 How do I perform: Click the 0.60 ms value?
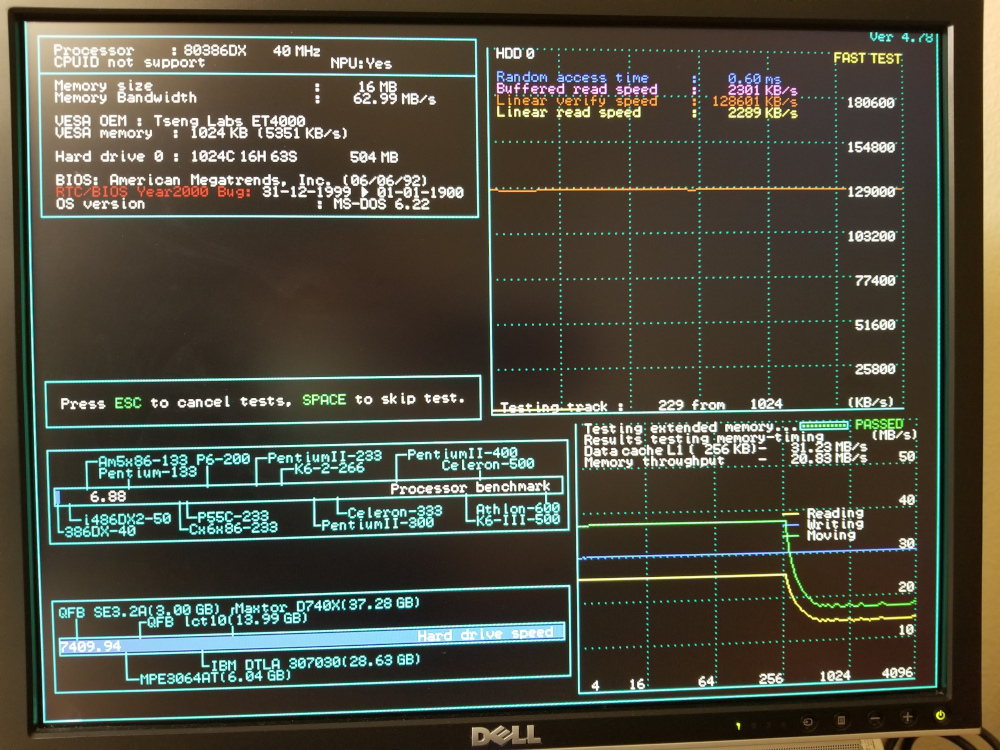pos(754,78)
